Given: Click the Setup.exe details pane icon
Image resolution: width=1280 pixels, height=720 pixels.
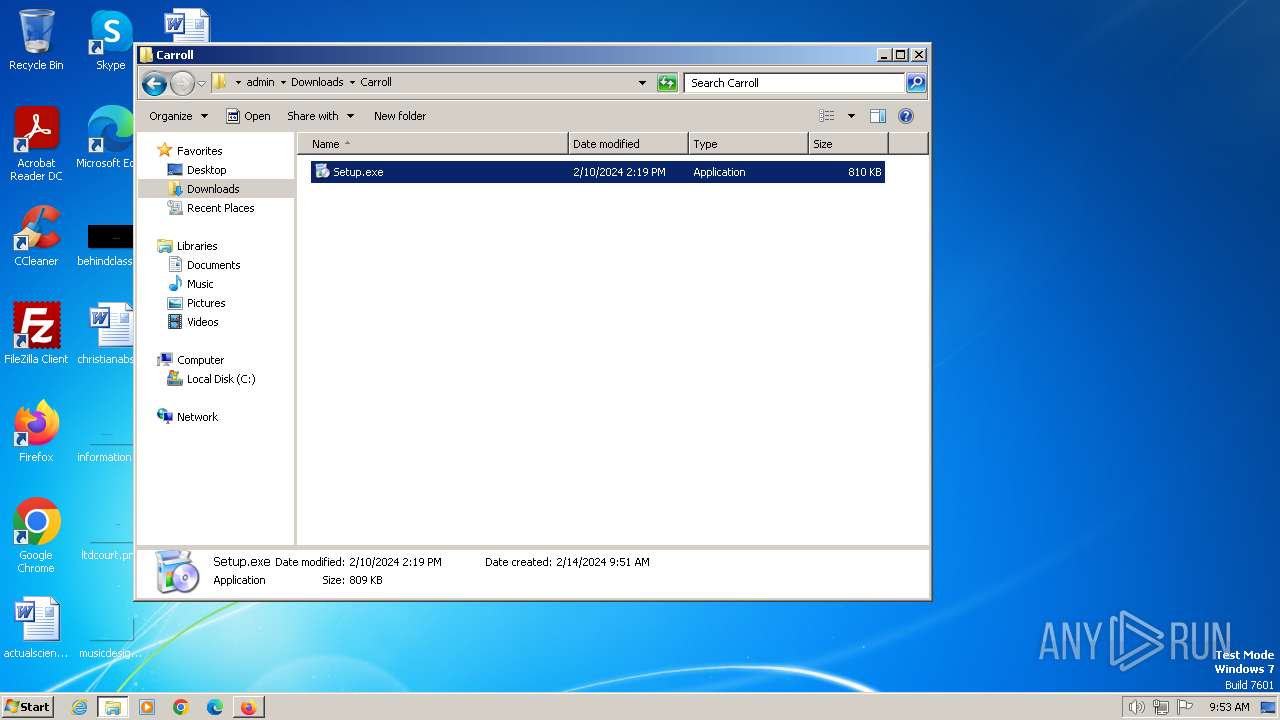Looking at the screenshot, I should (x=177, y=571).
